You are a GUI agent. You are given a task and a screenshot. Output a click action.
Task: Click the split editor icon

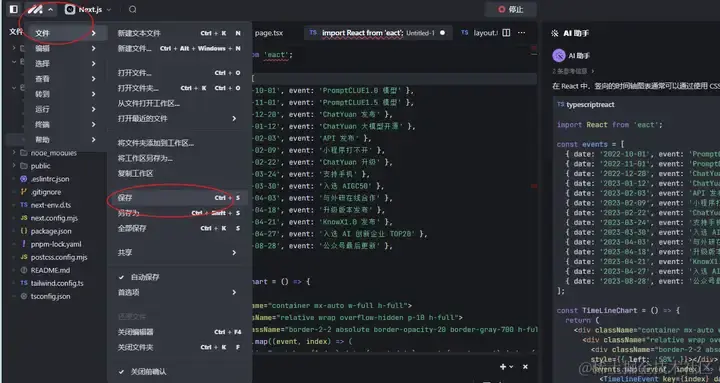click(506, 33)
